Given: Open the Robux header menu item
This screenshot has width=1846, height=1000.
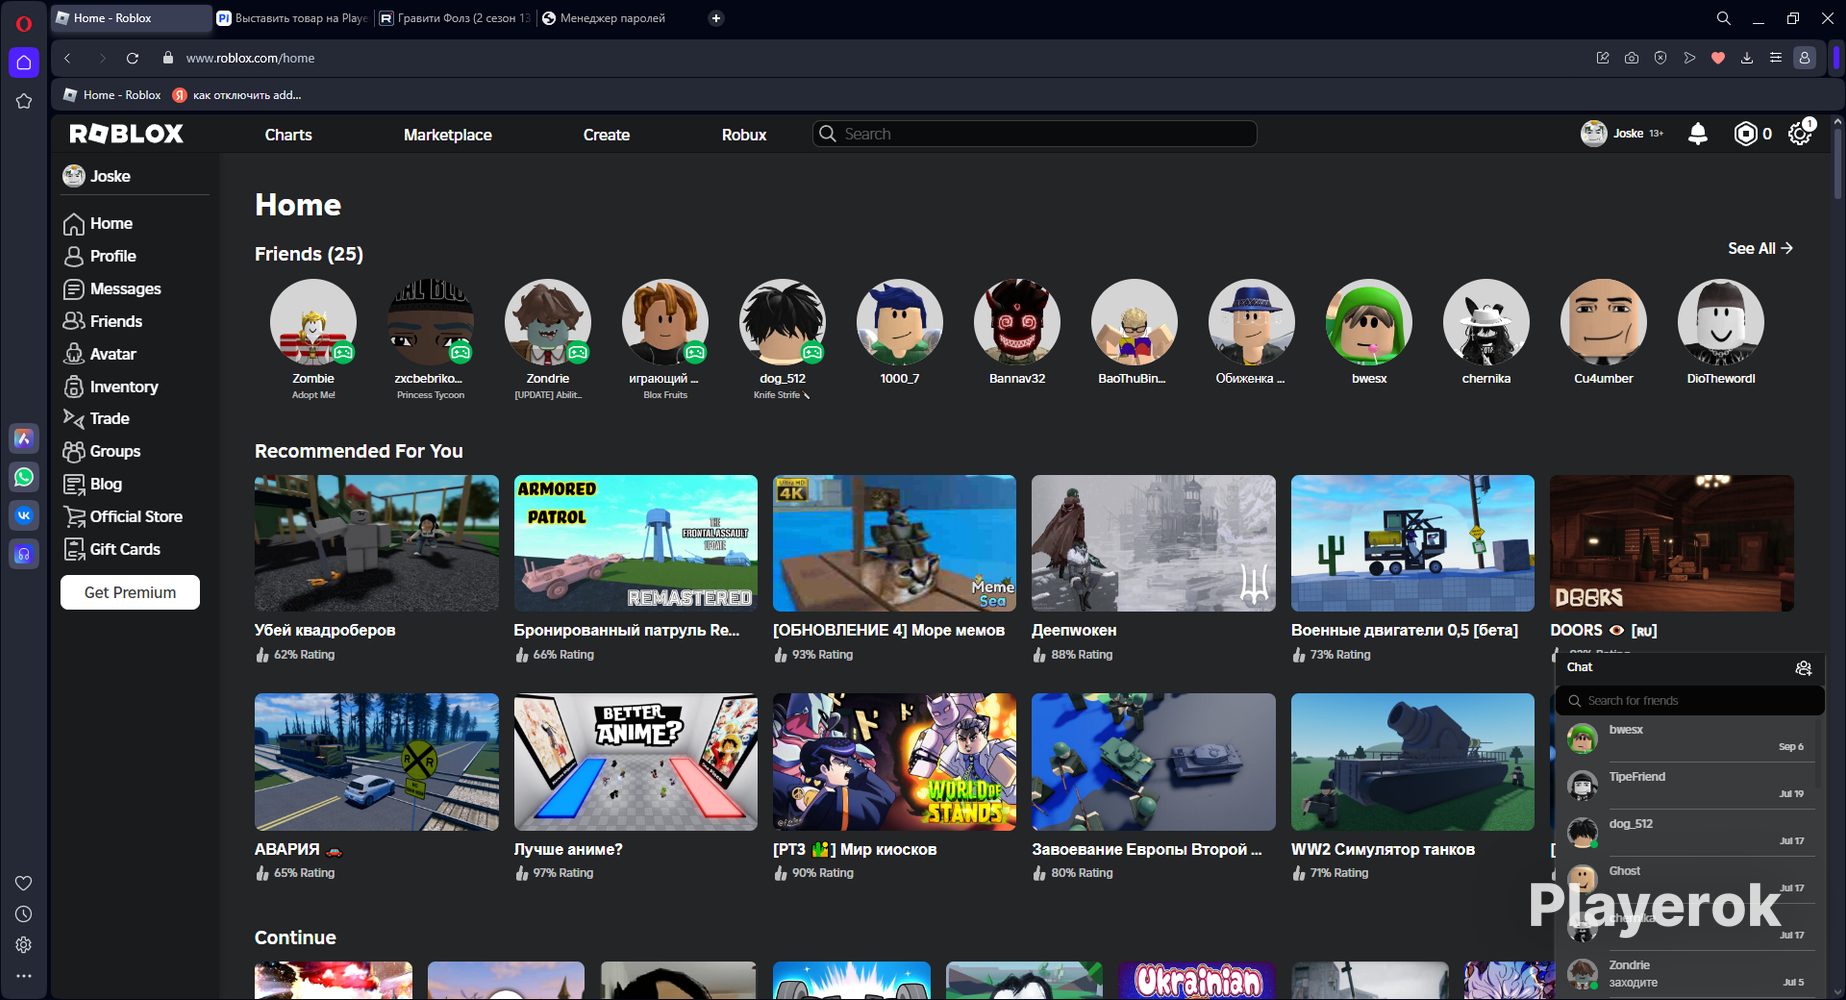Looking at the screenshot, I should pos(744,135).
